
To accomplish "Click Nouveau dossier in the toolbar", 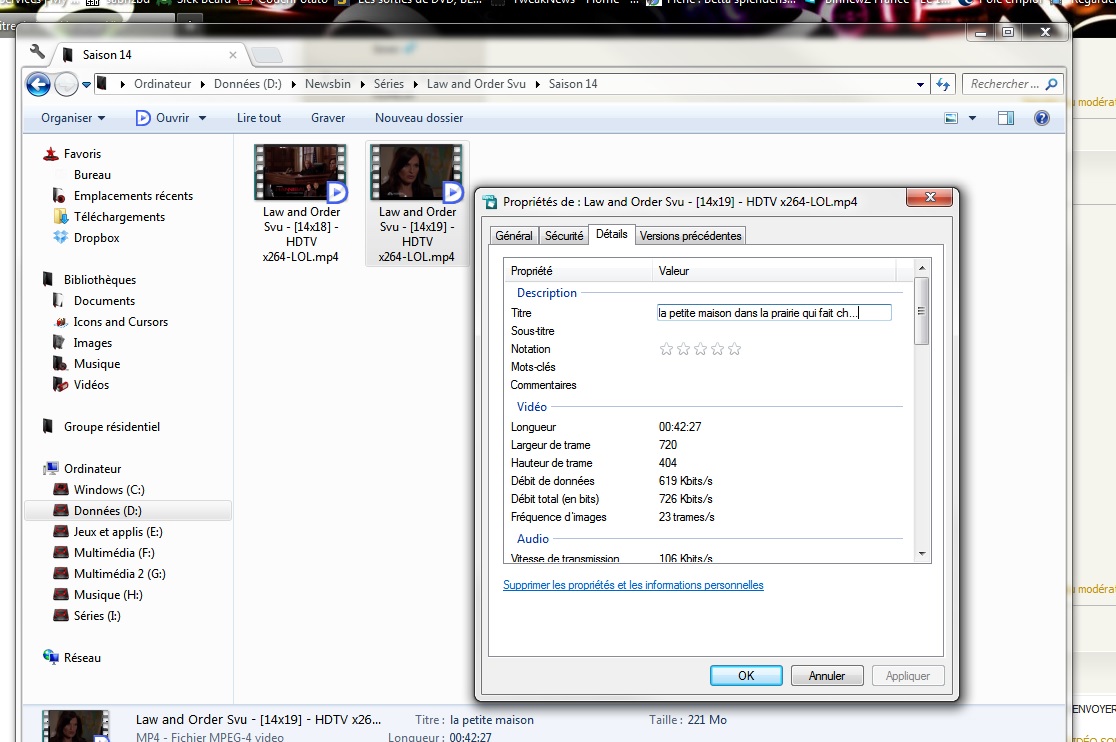I will pos(419,118).
